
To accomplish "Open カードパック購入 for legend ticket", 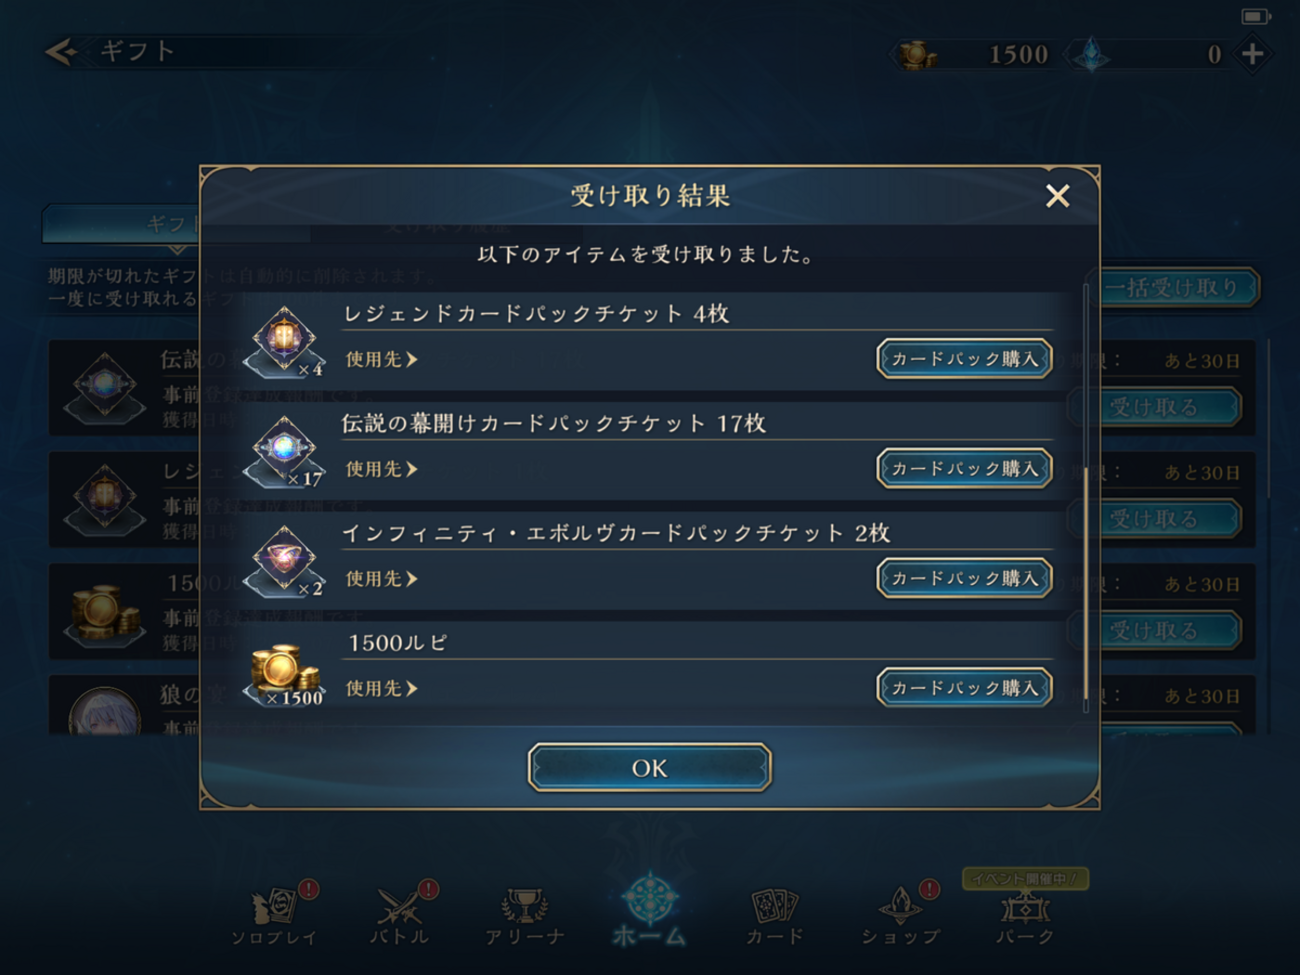I will [x=964, y=358].
